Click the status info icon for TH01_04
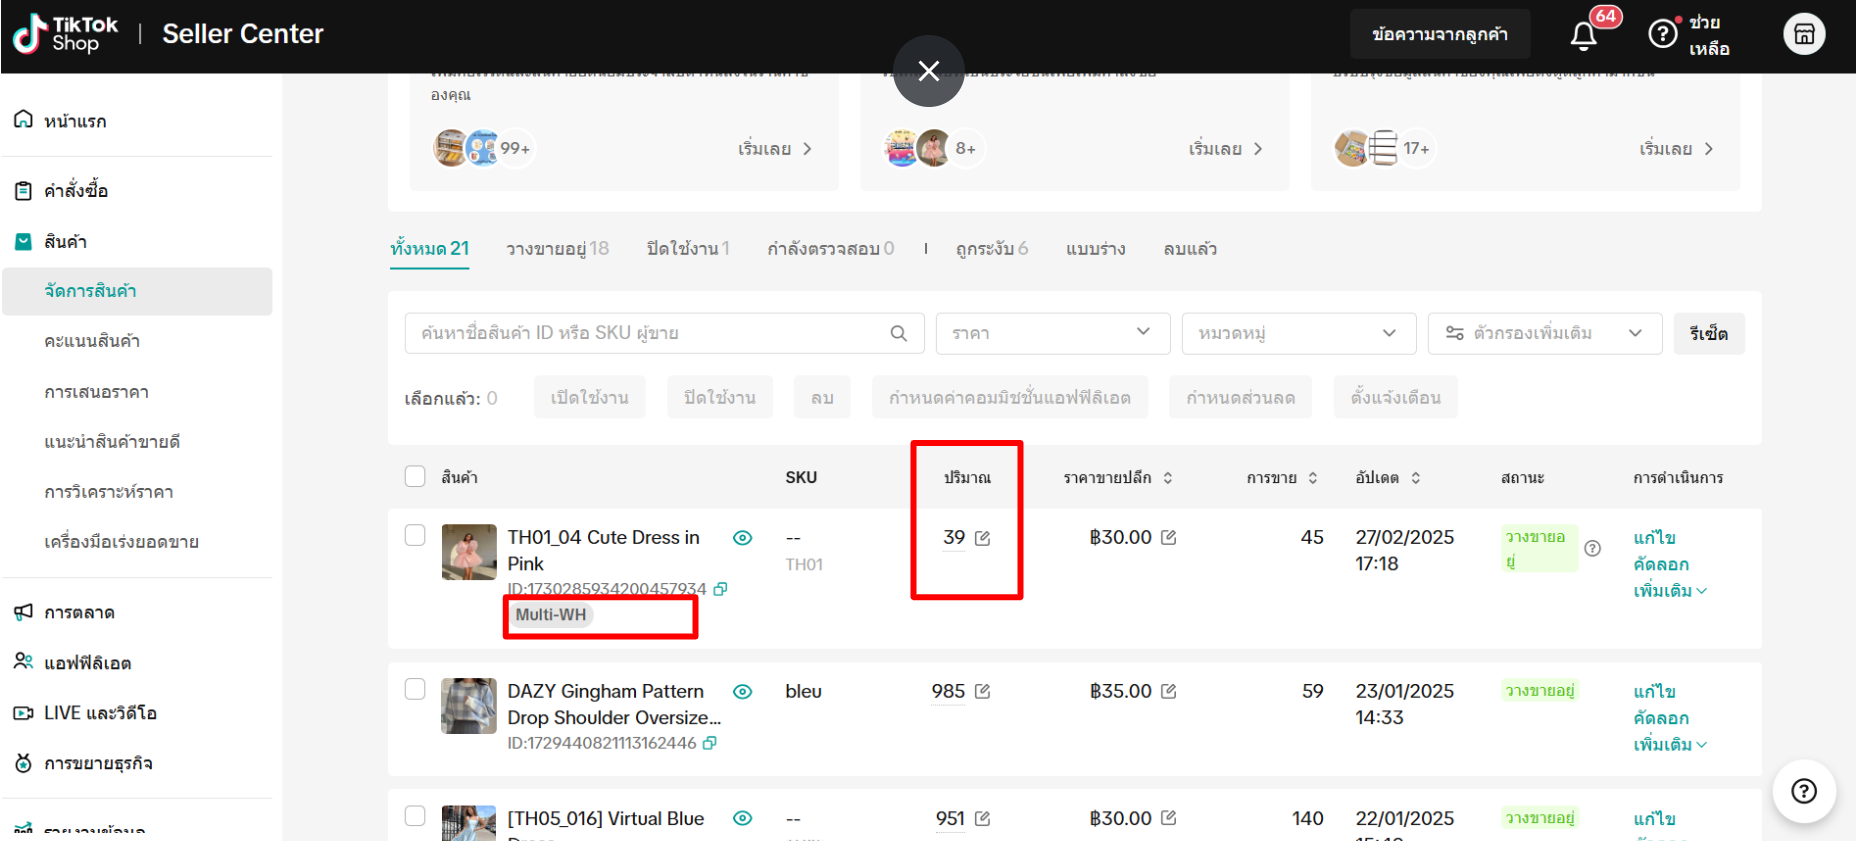 (x=1593, y=548)
